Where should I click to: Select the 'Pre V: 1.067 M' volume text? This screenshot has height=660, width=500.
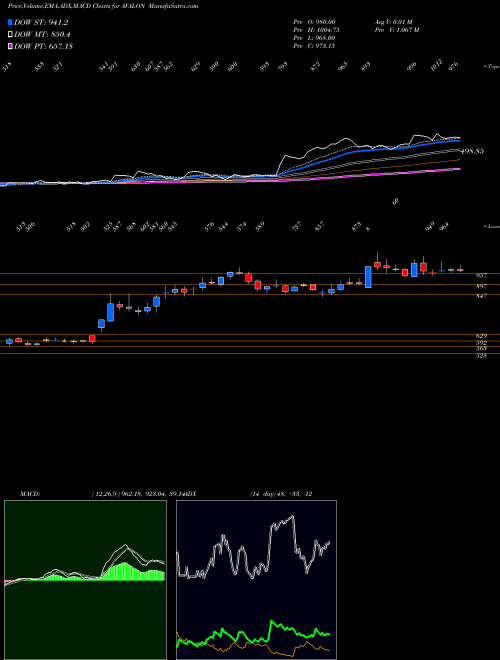pyautogui.click(x=396, y=30)
